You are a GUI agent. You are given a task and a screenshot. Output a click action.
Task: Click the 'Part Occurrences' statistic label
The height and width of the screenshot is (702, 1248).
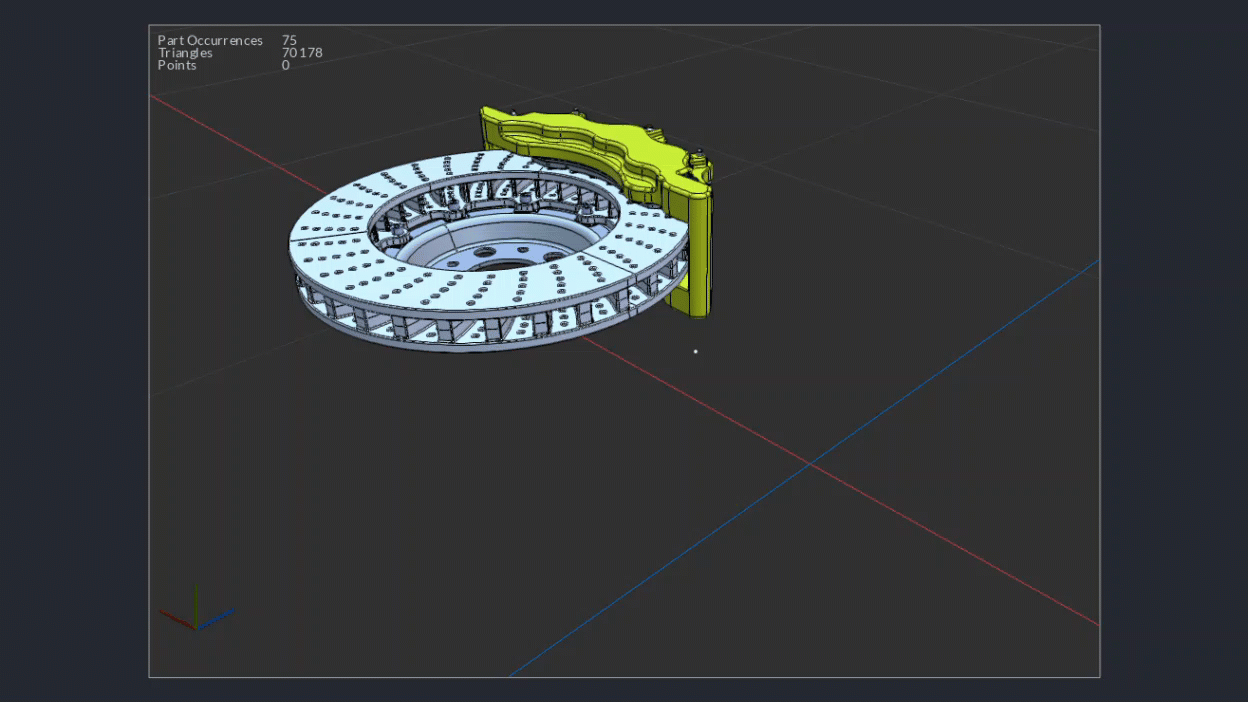[x=210, y=41]
